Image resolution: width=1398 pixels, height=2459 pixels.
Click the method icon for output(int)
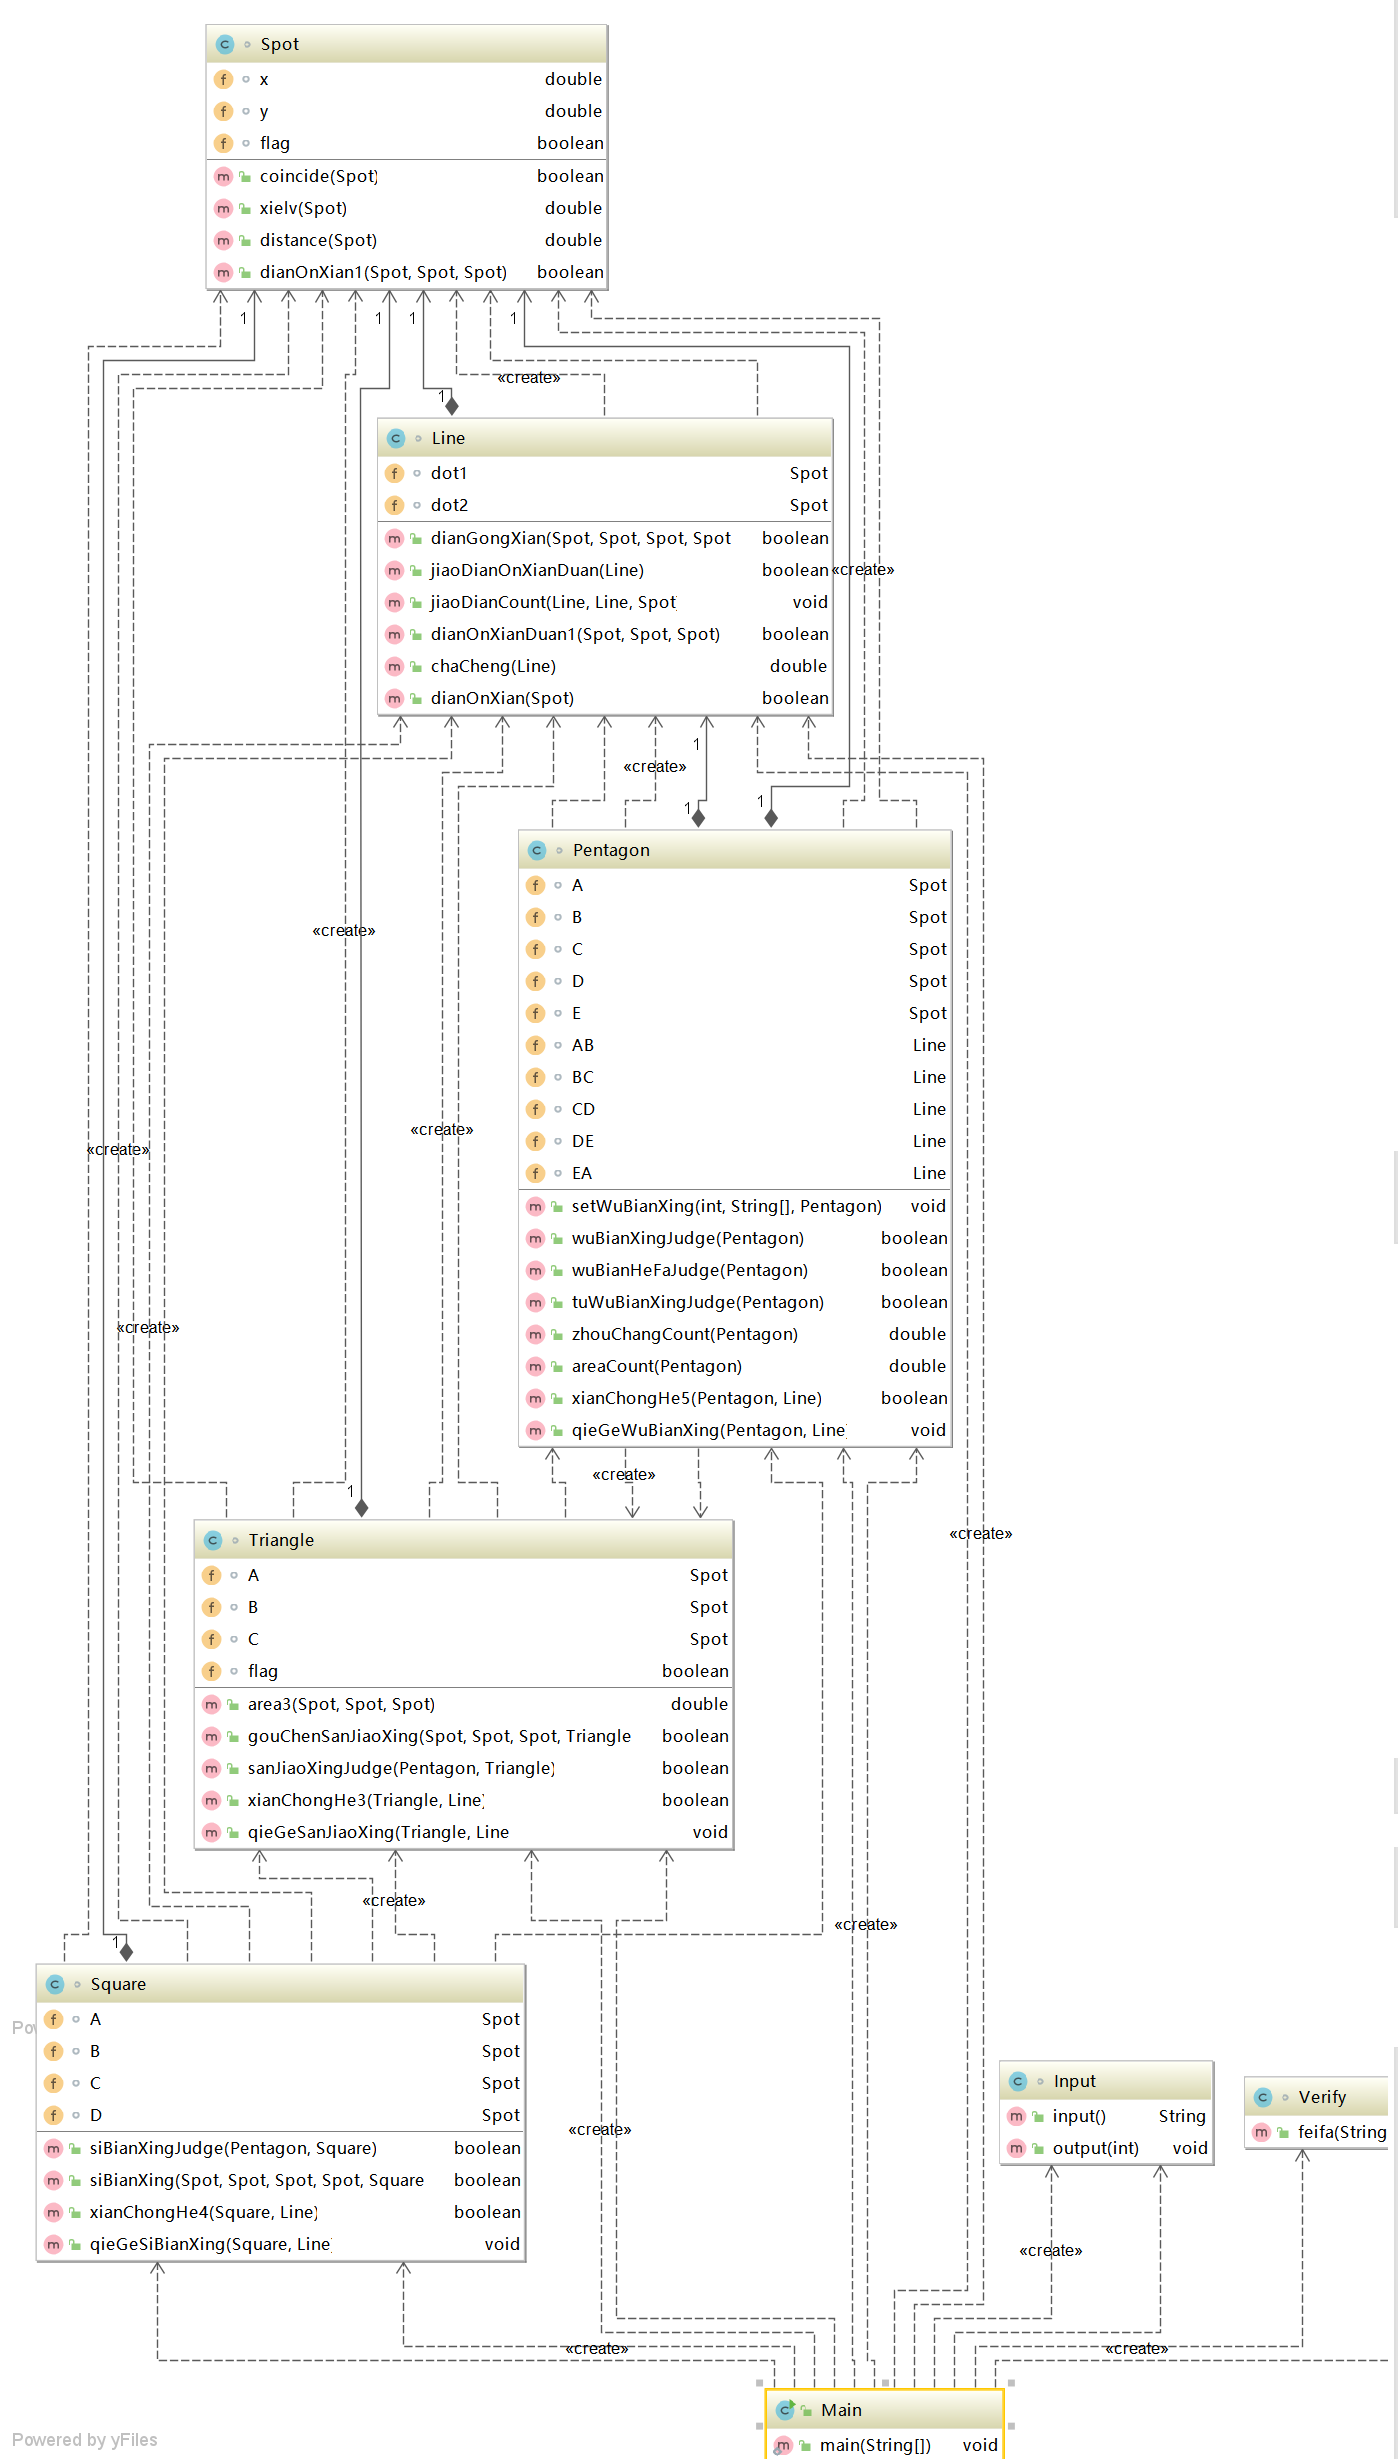pos(1017,2148)
